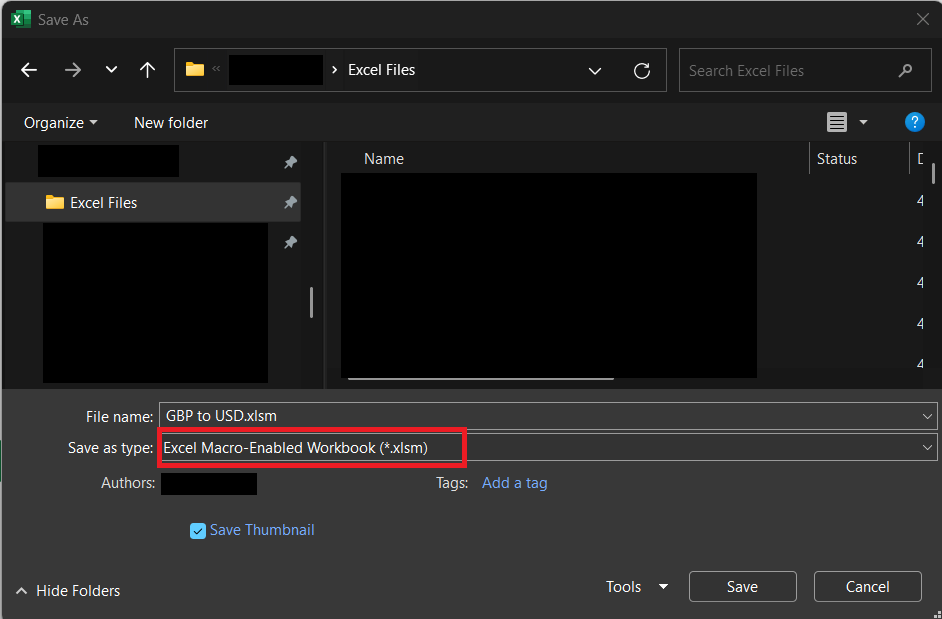Open the File name dropdown arrow
The height and width of the screenshot is (619, 942).
click(x=927, y=416)
